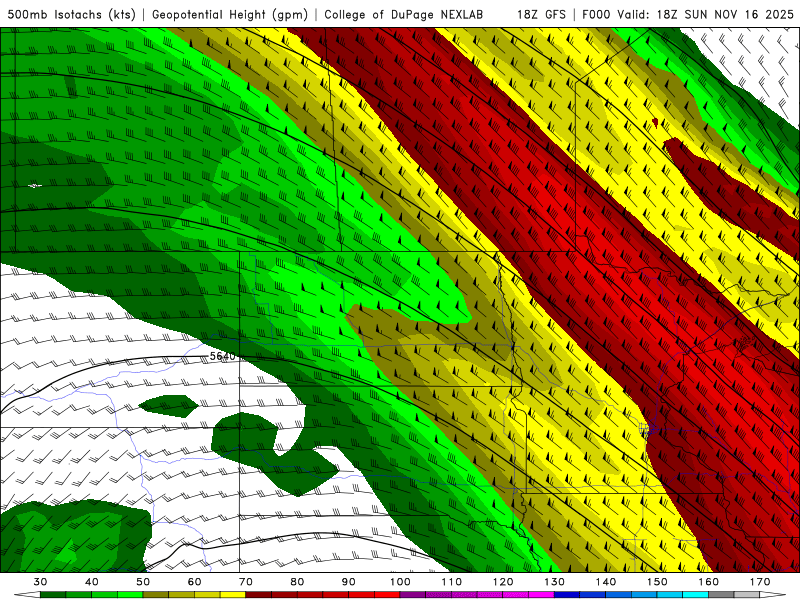Click the "18Z GFS" model run label

[541, 14]
